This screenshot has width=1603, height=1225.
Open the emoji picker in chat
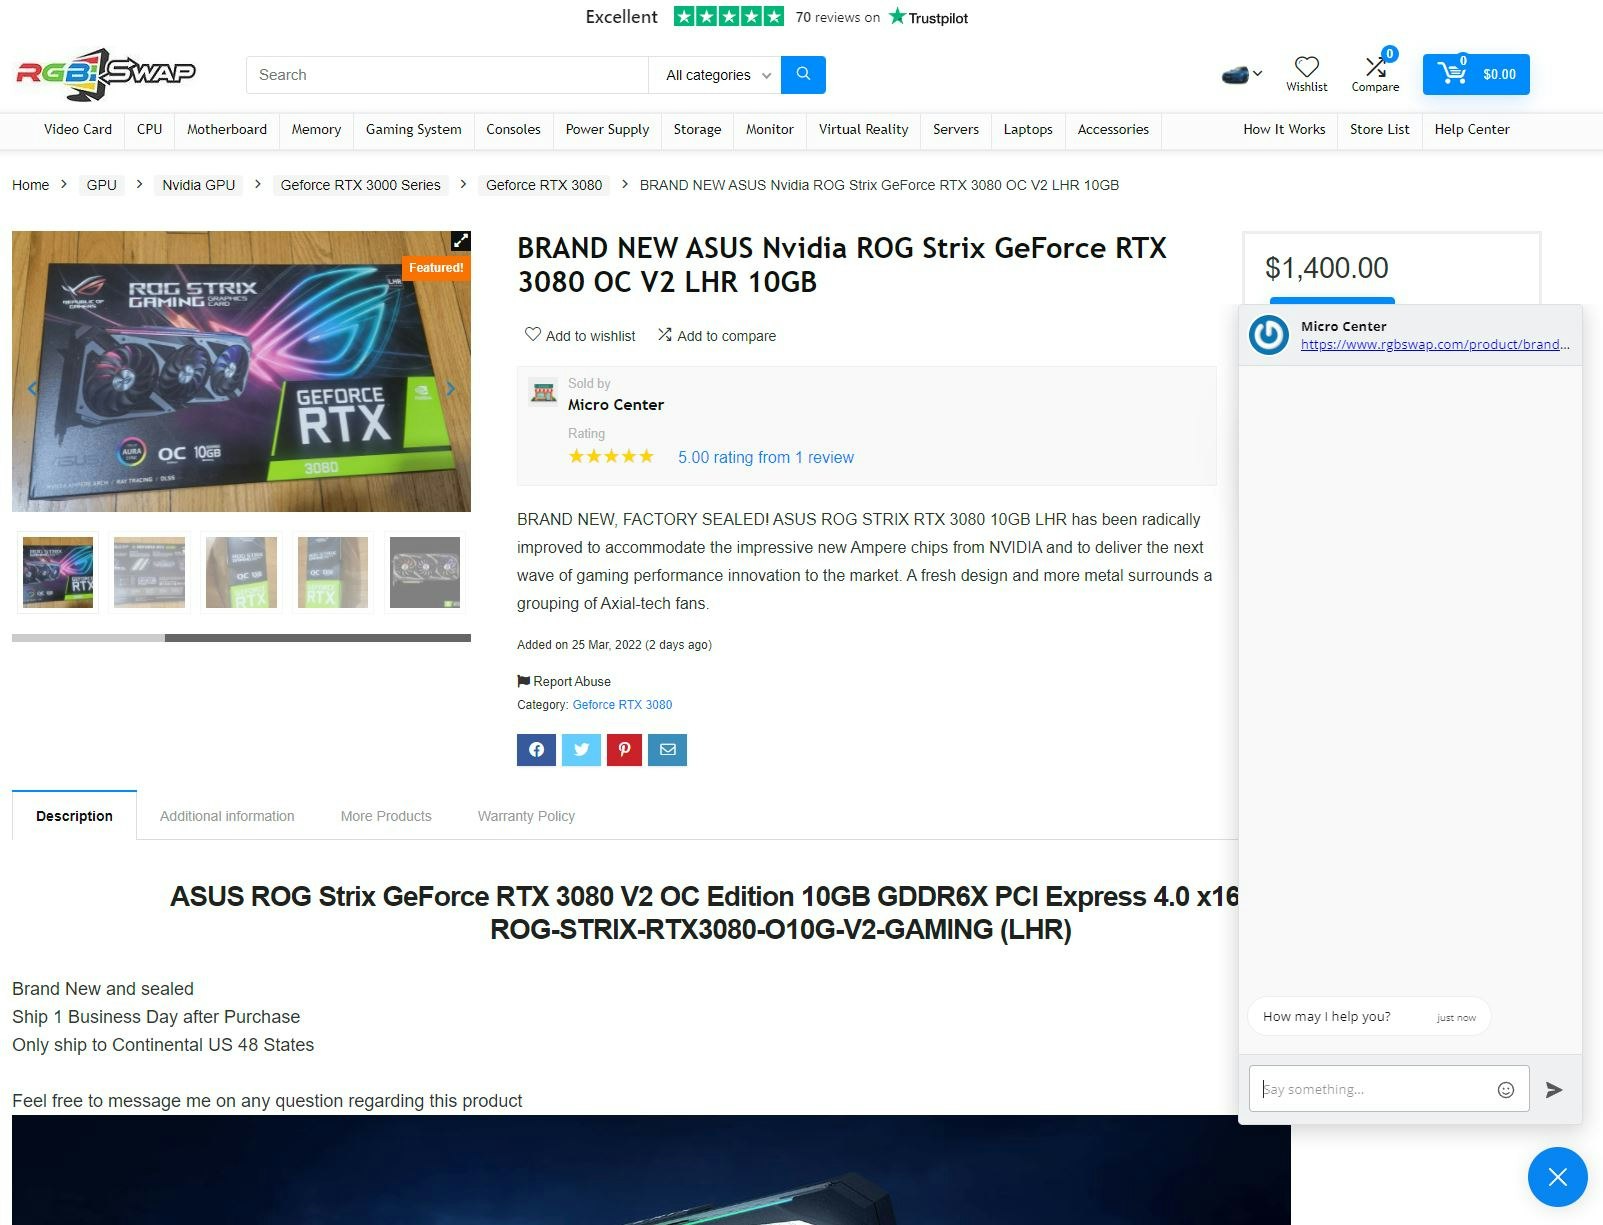pyautogui.click(x=1506, y=1090)
